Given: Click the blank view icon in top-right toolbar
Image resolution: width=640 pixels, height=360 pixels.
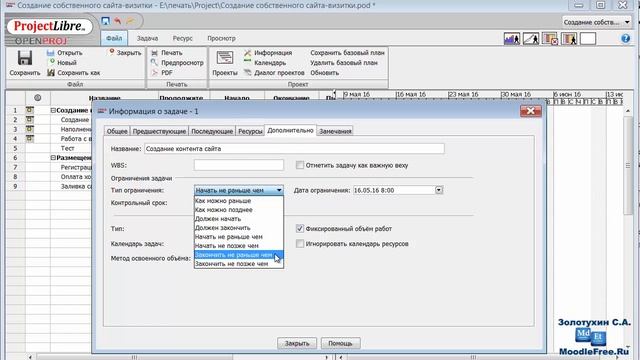Looking at the screenshot, I should [588, 39].
